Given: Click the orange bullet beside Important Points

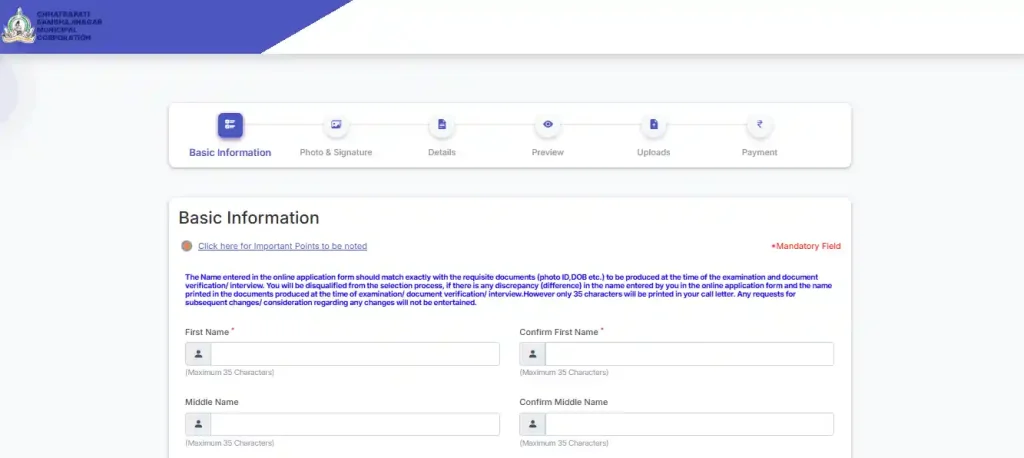Looking at the screenshot, I should tap(186, 246).
